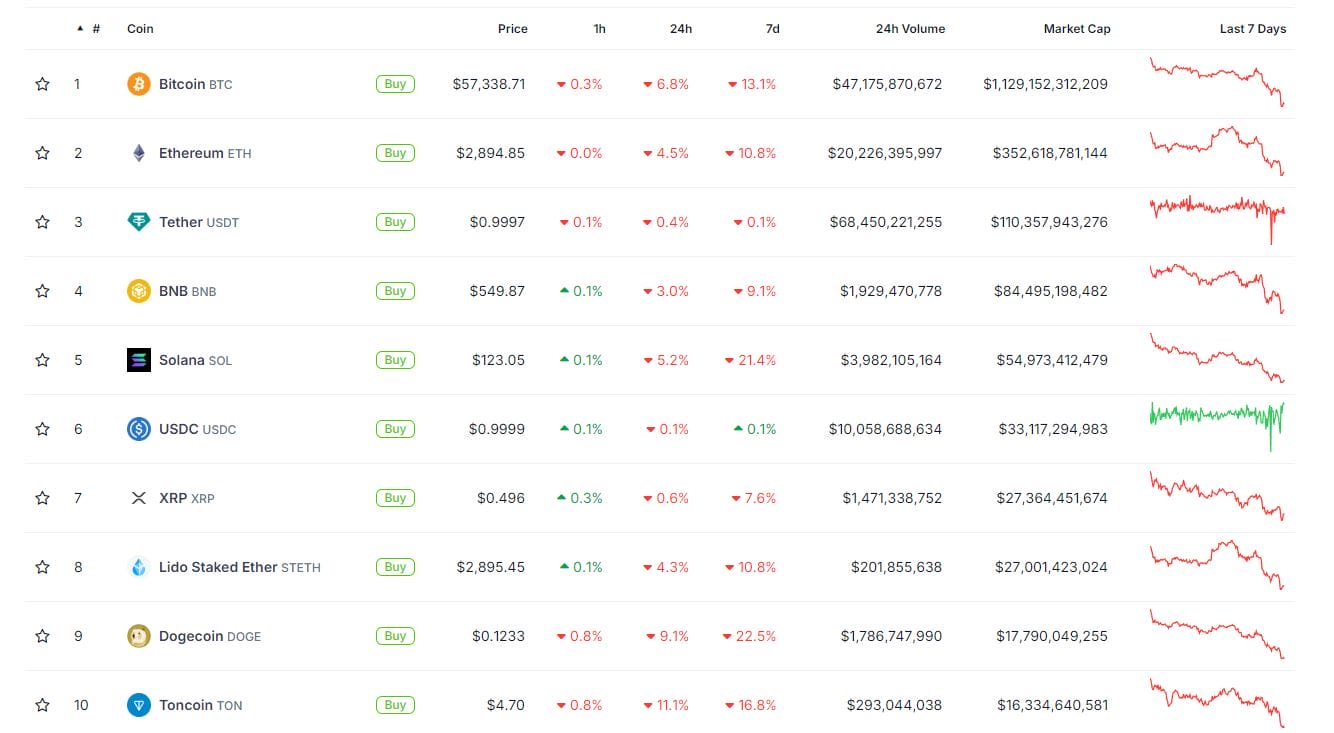Viewport: 1334px width, 733px height.
Task: Sort by the 24h change header
Action: [x=681, y=29]
